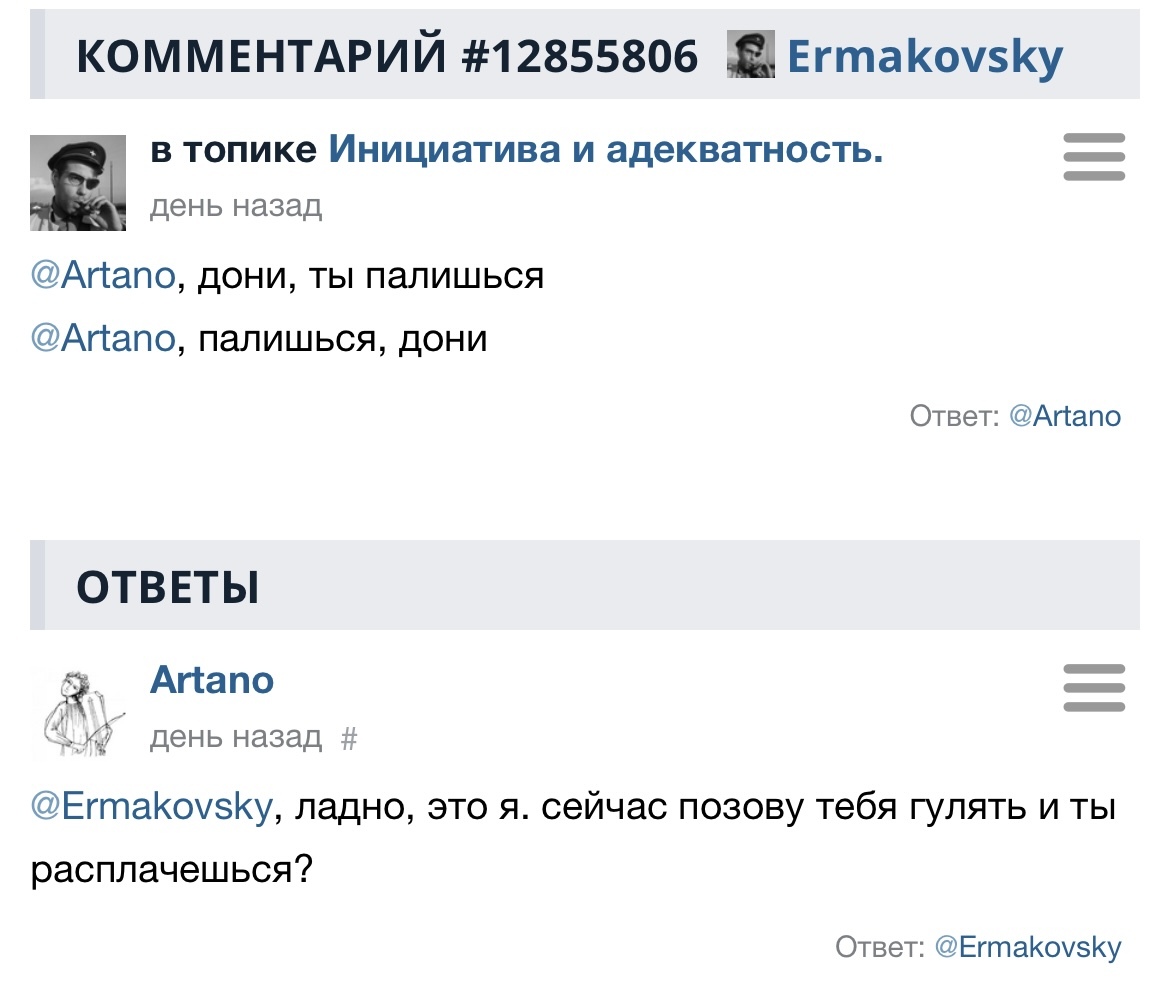This screenshot has width=1170, height=988.
Task: Open the hamburger menu on Ermakovsky's comment
Action: coord(1093,157)
